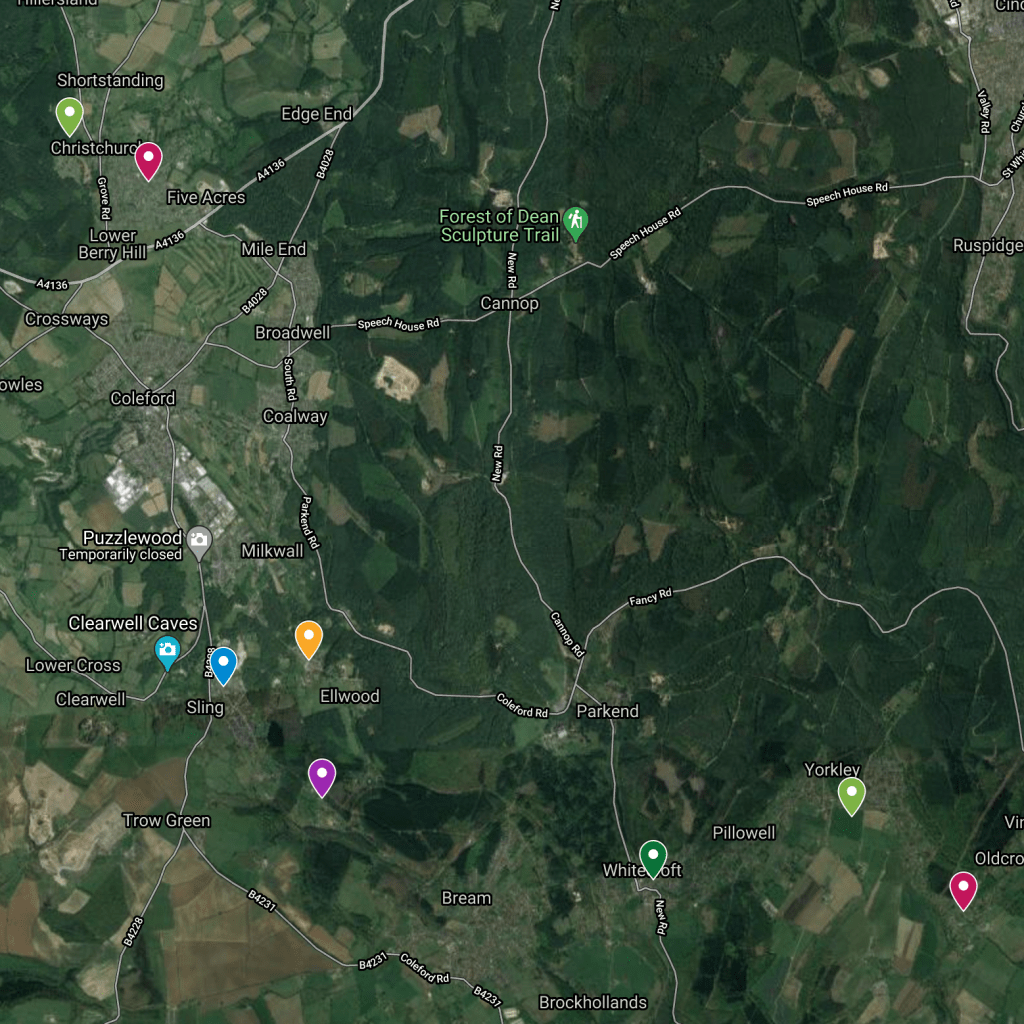Select the Clearwell Caves label
The width and height of the screenshot is (1024, 1024).
tap(133, 623)
